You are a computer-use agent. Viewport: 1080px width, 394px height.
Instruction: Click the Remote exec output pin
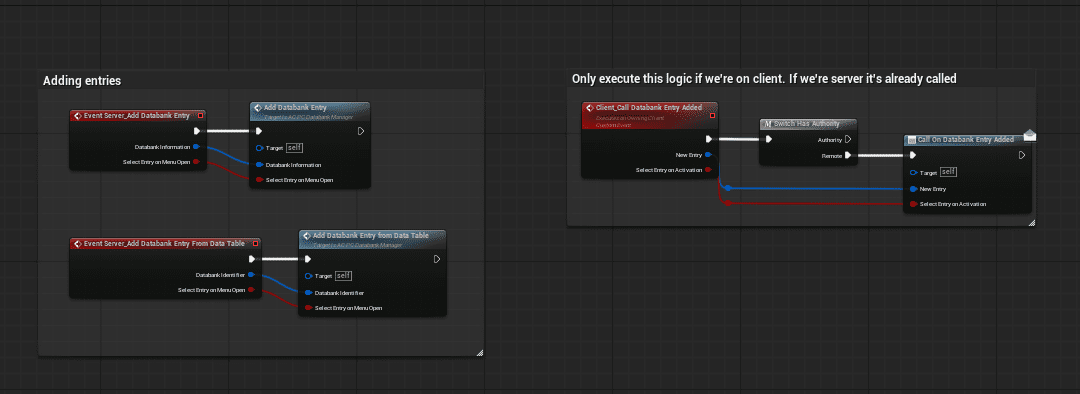848,156
